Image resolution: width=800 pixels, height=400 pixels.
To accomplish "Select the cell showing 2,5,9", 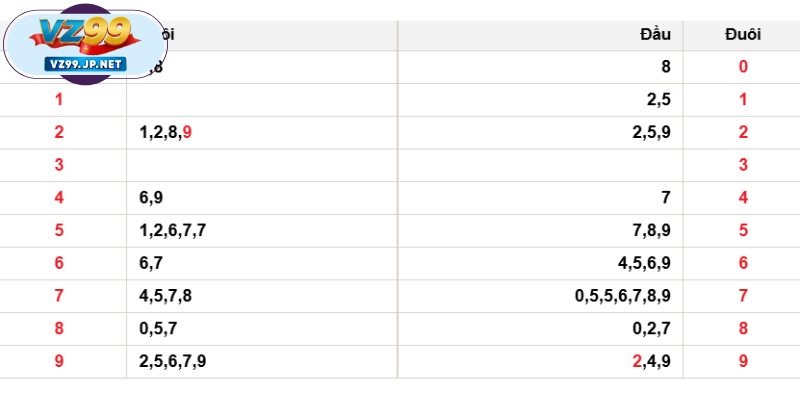I will point(651,132).
